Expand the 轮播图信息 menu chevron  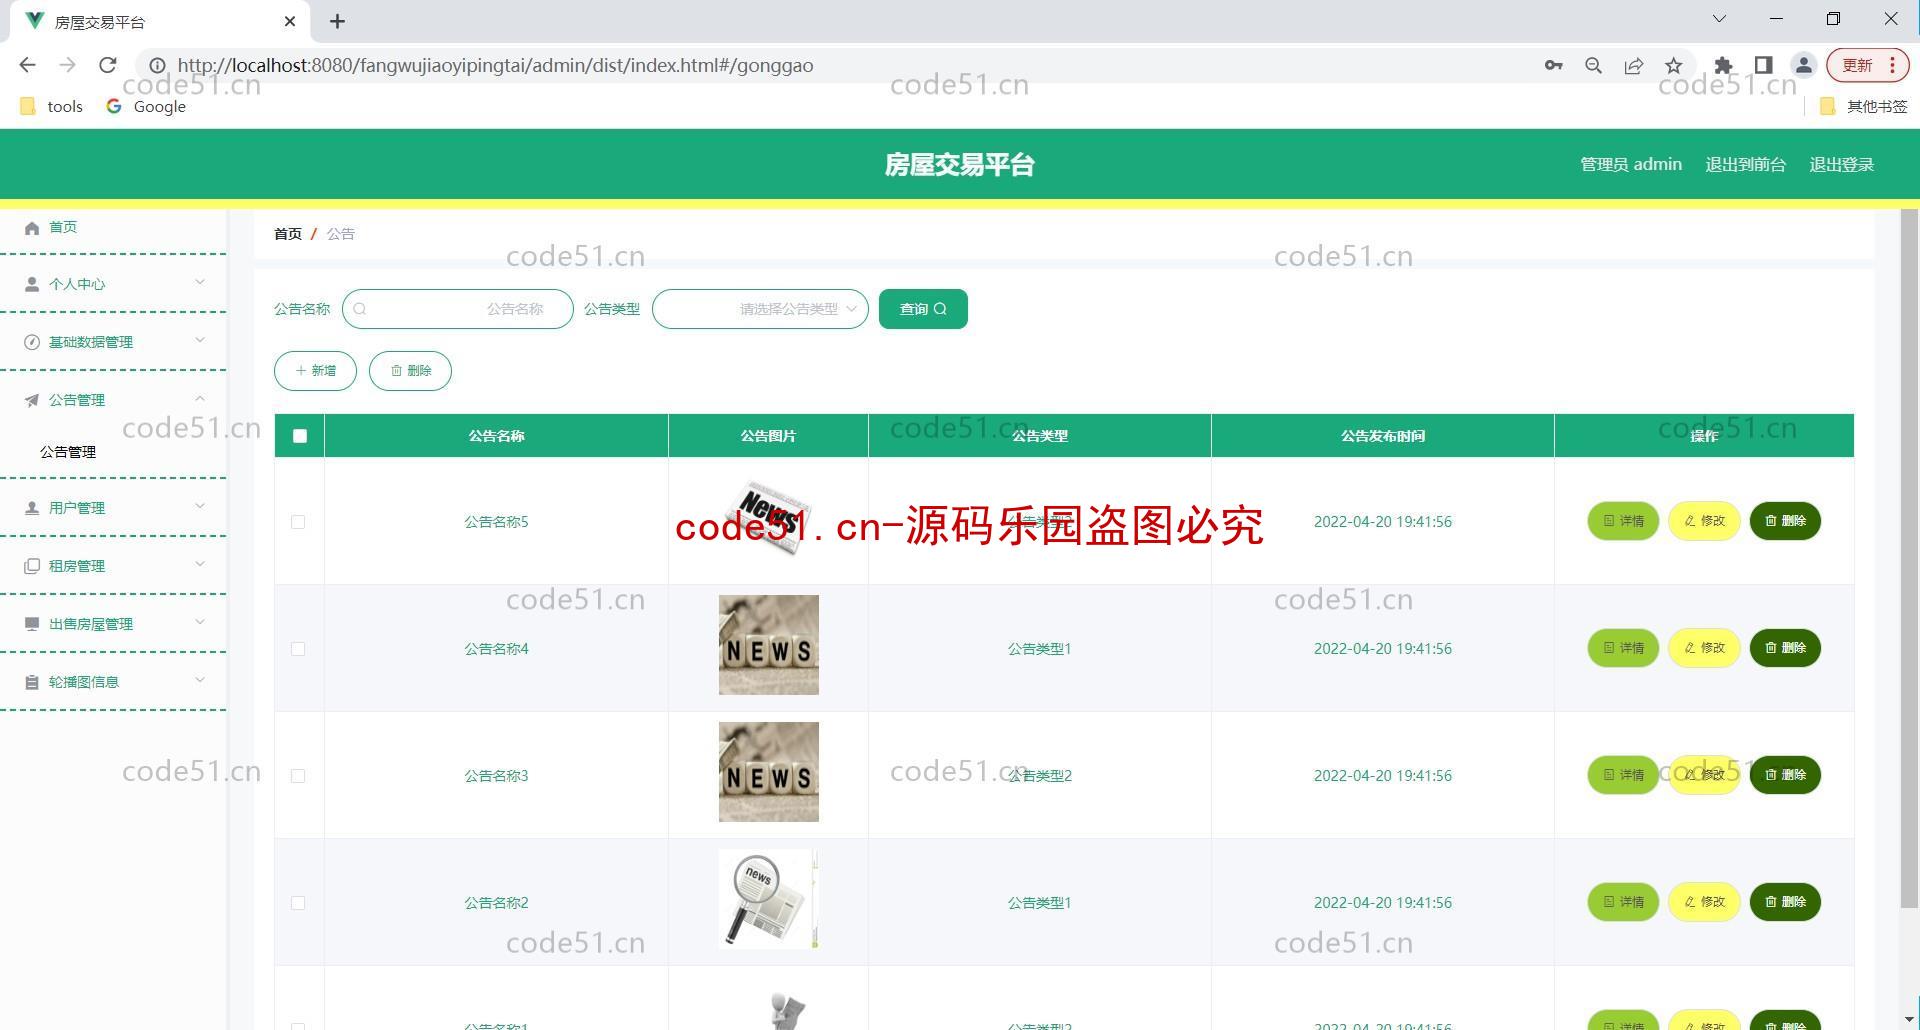[x=200, y=681]
